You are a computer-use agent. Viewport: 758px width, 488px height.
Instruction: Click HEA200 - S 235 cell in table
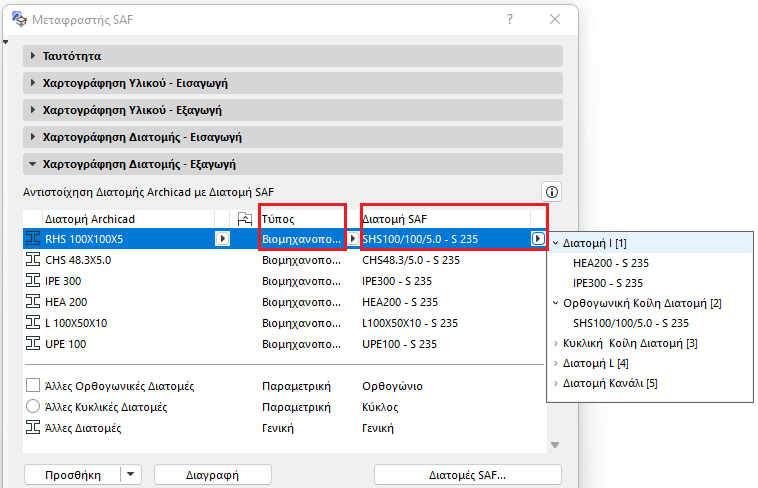400,302
